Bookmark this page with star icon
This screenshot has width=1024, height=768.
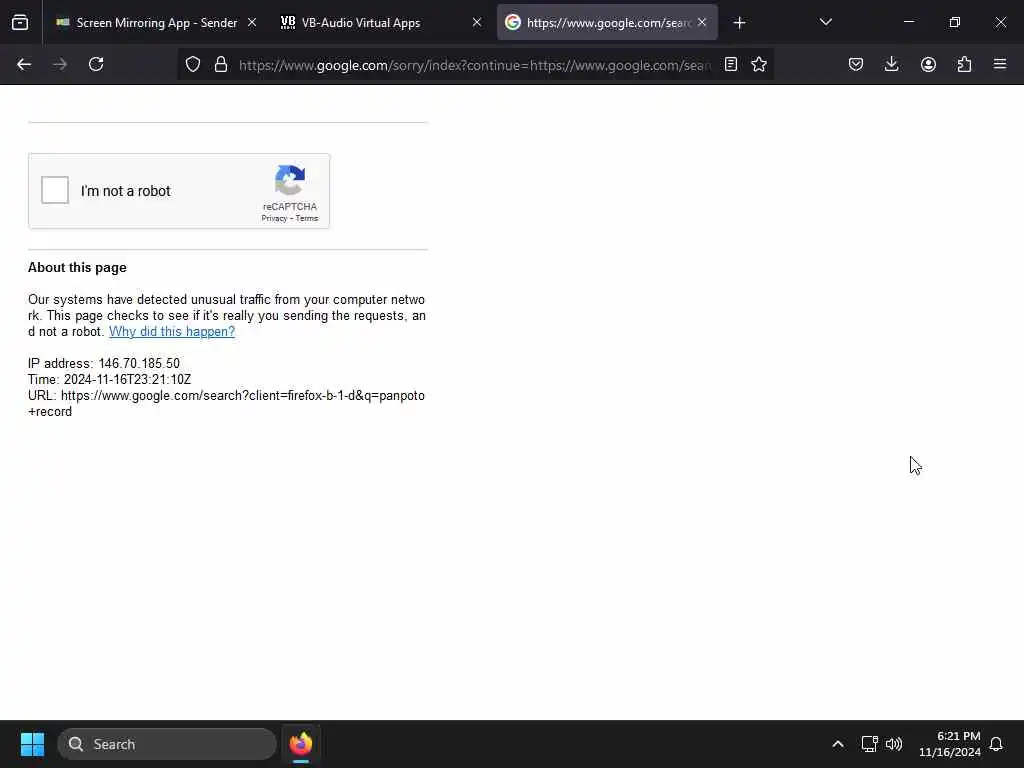point(759,64)
